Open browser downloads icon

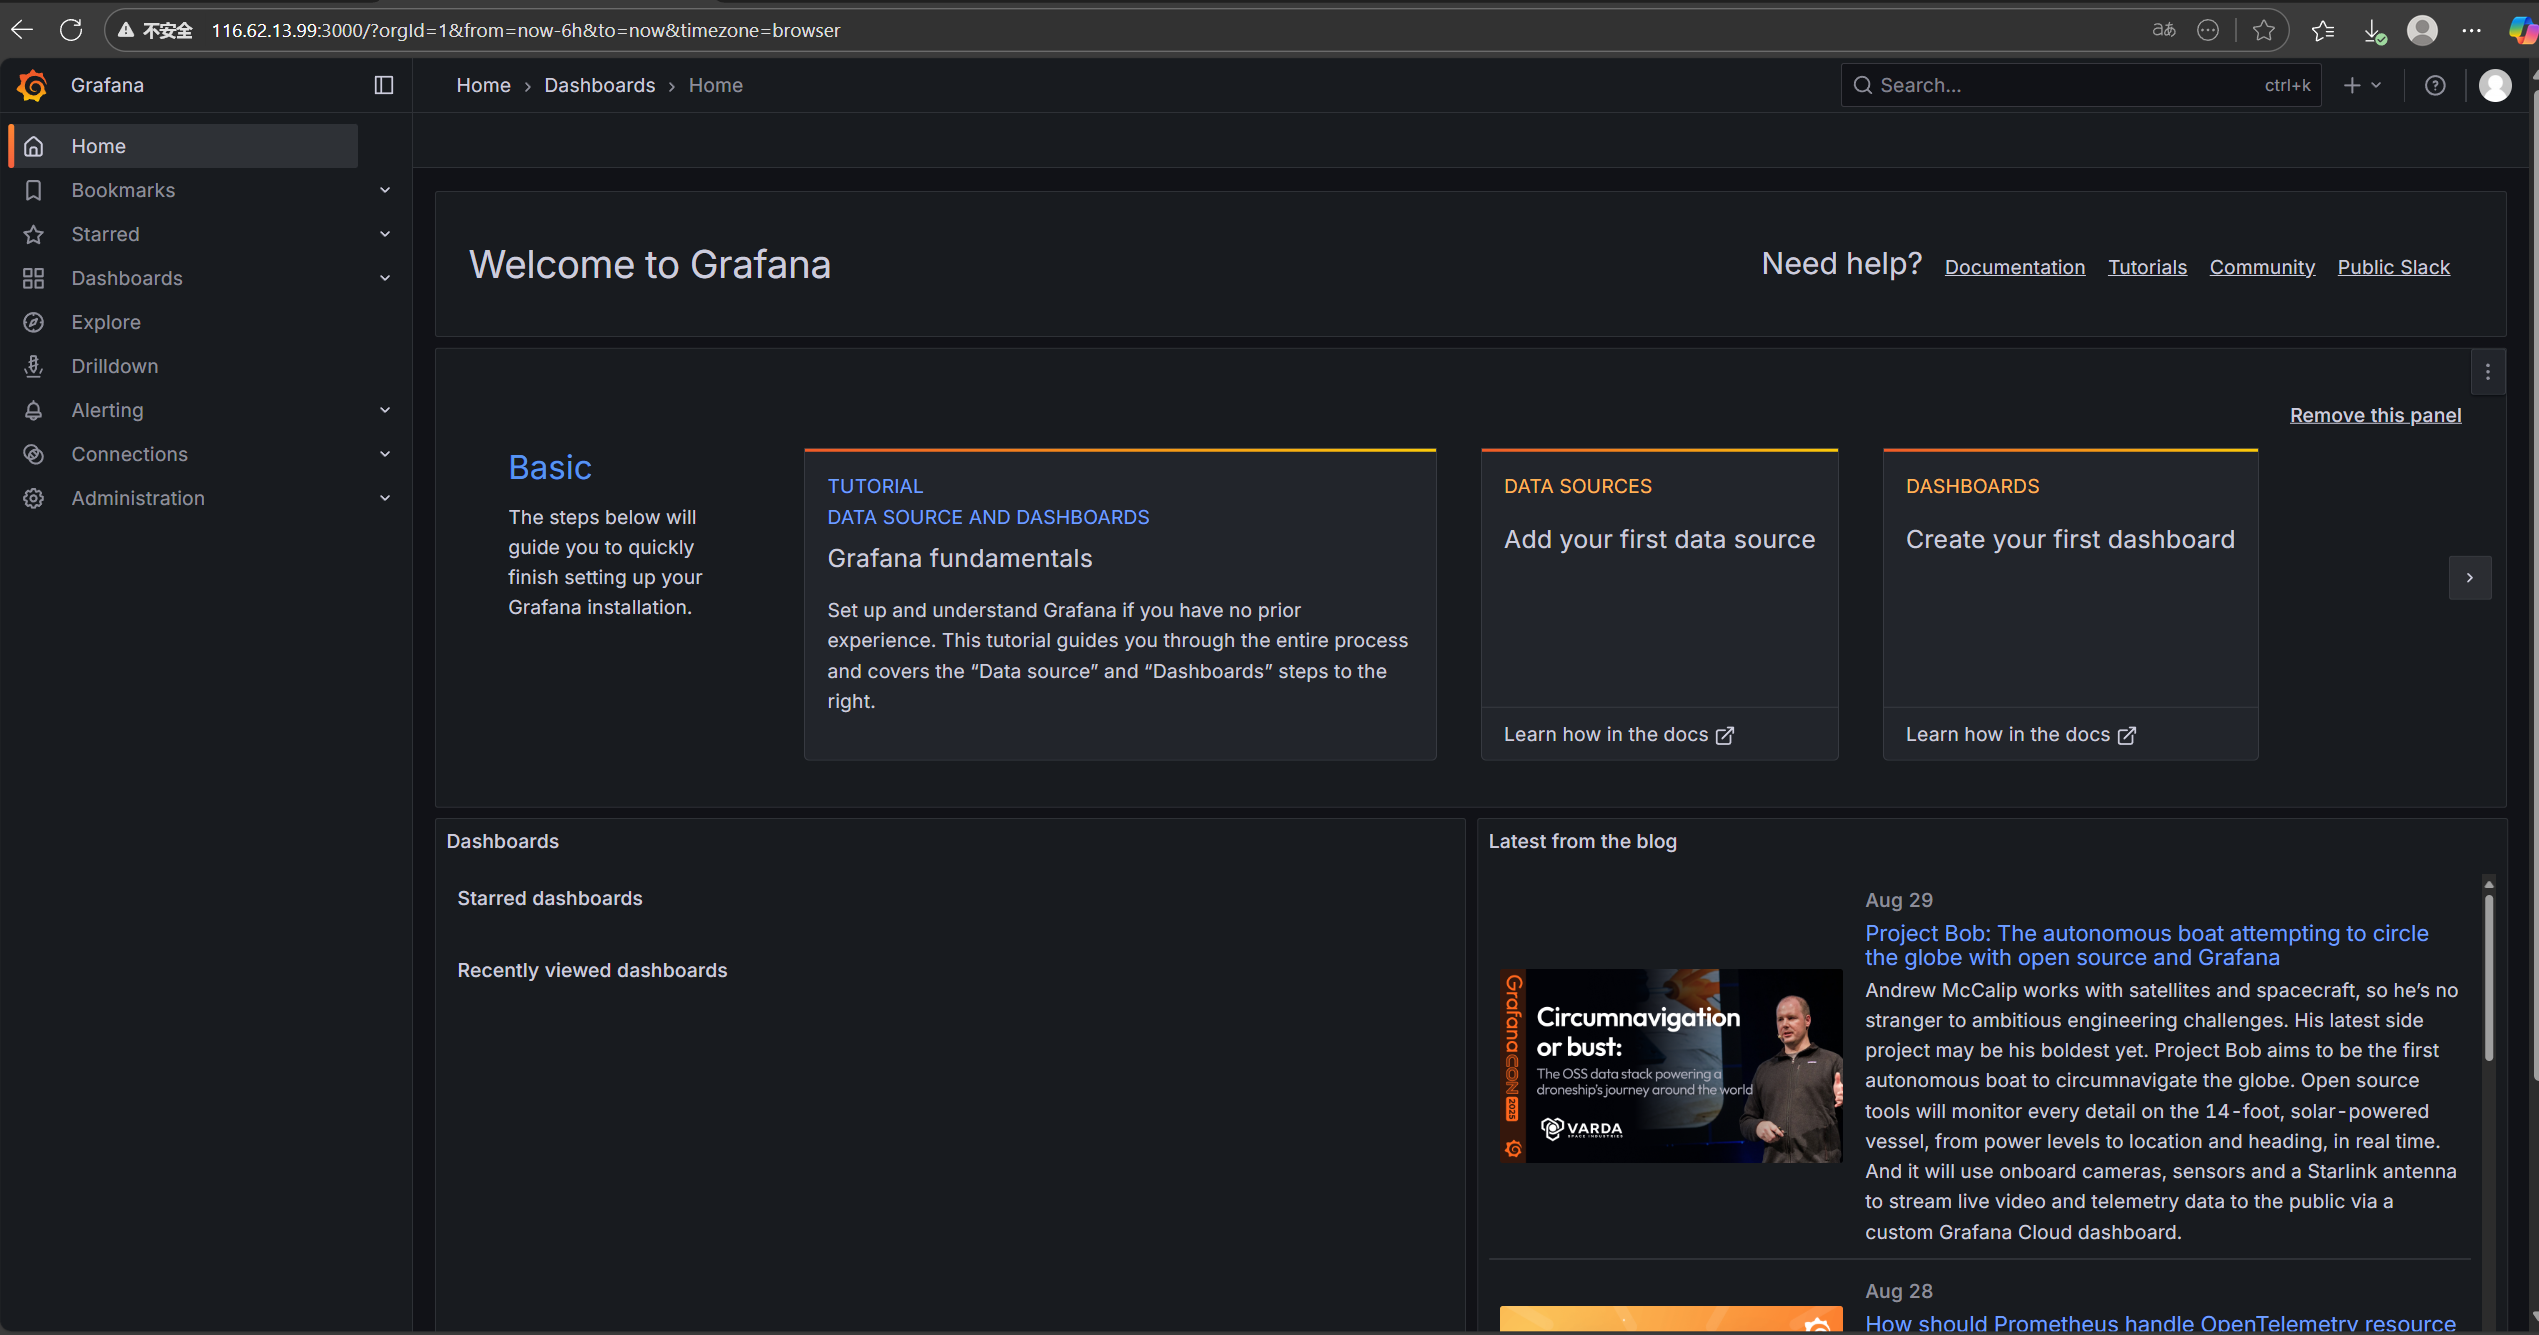[x=2375, y=30]
